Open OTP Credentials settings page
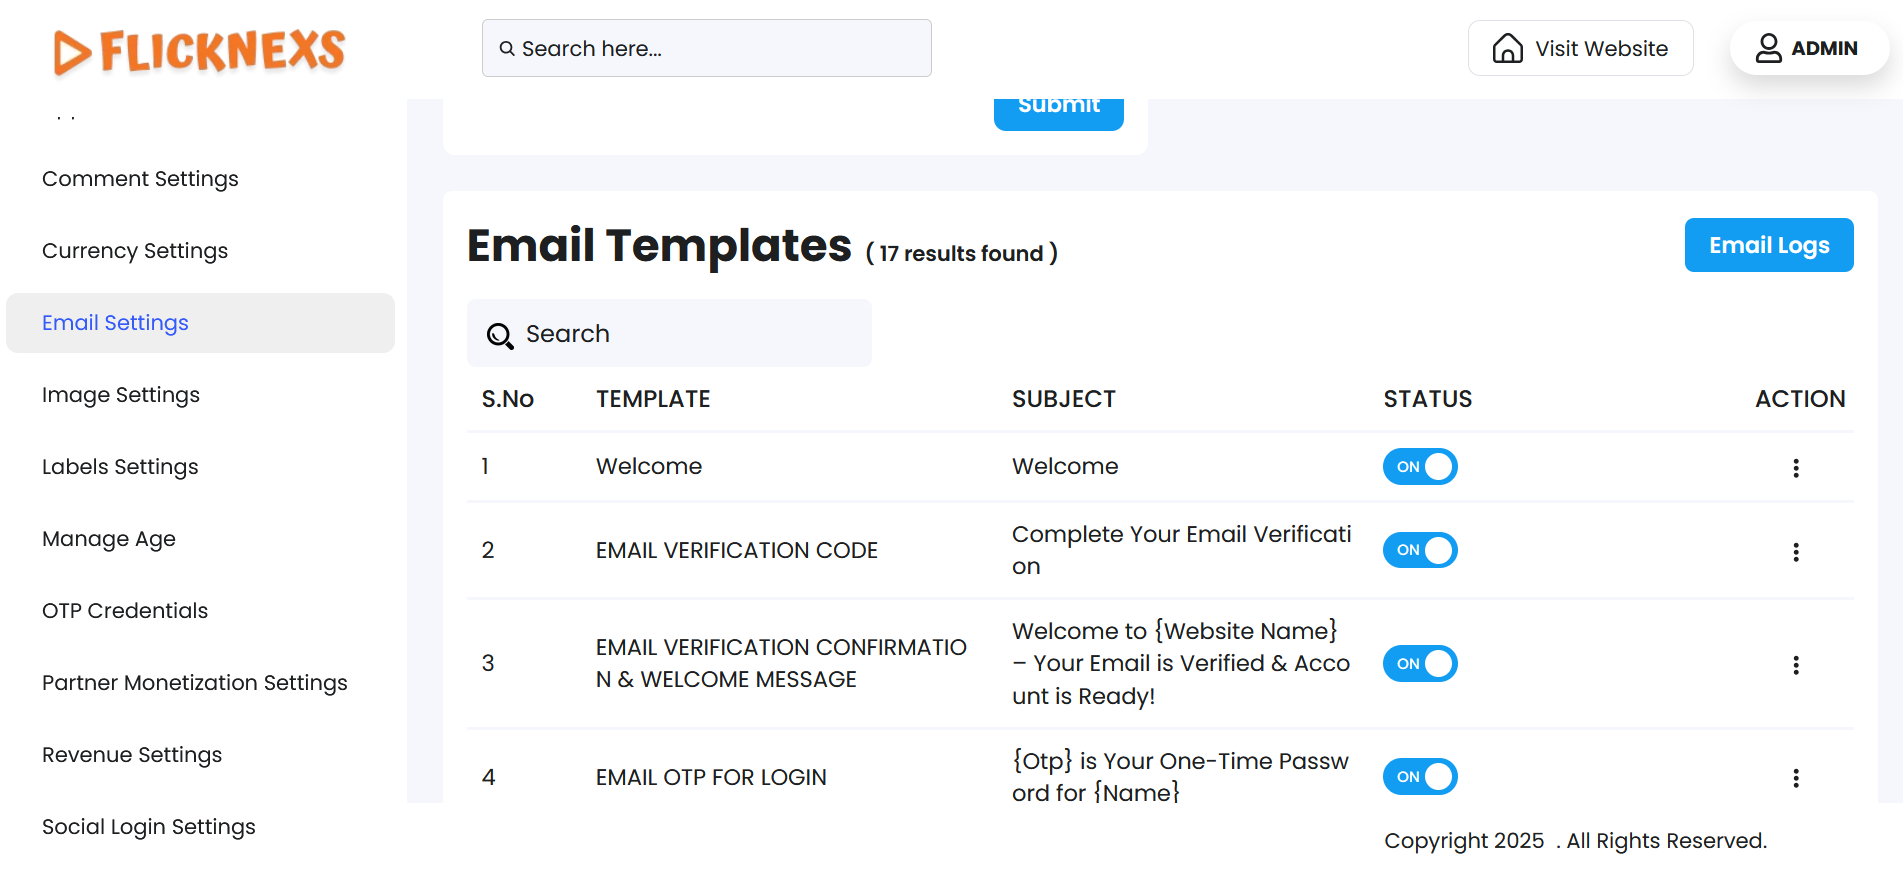Screen dimensions: 1903x874 click(x=125, y=611)
